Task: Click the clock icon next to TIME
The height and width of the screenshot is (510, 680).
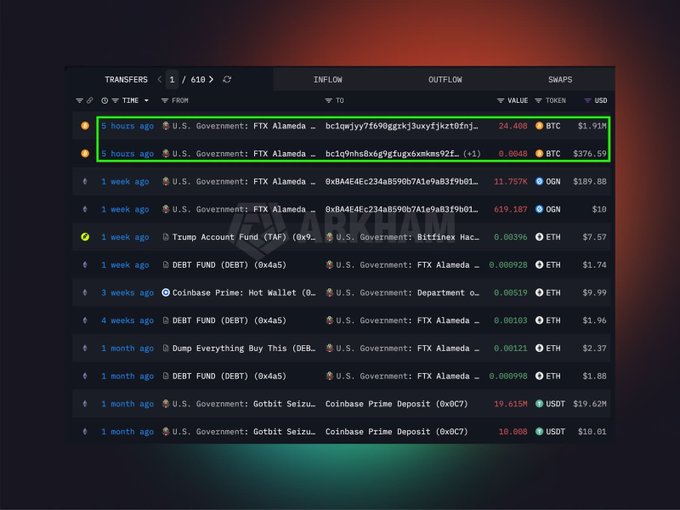Action: [105, 101]
